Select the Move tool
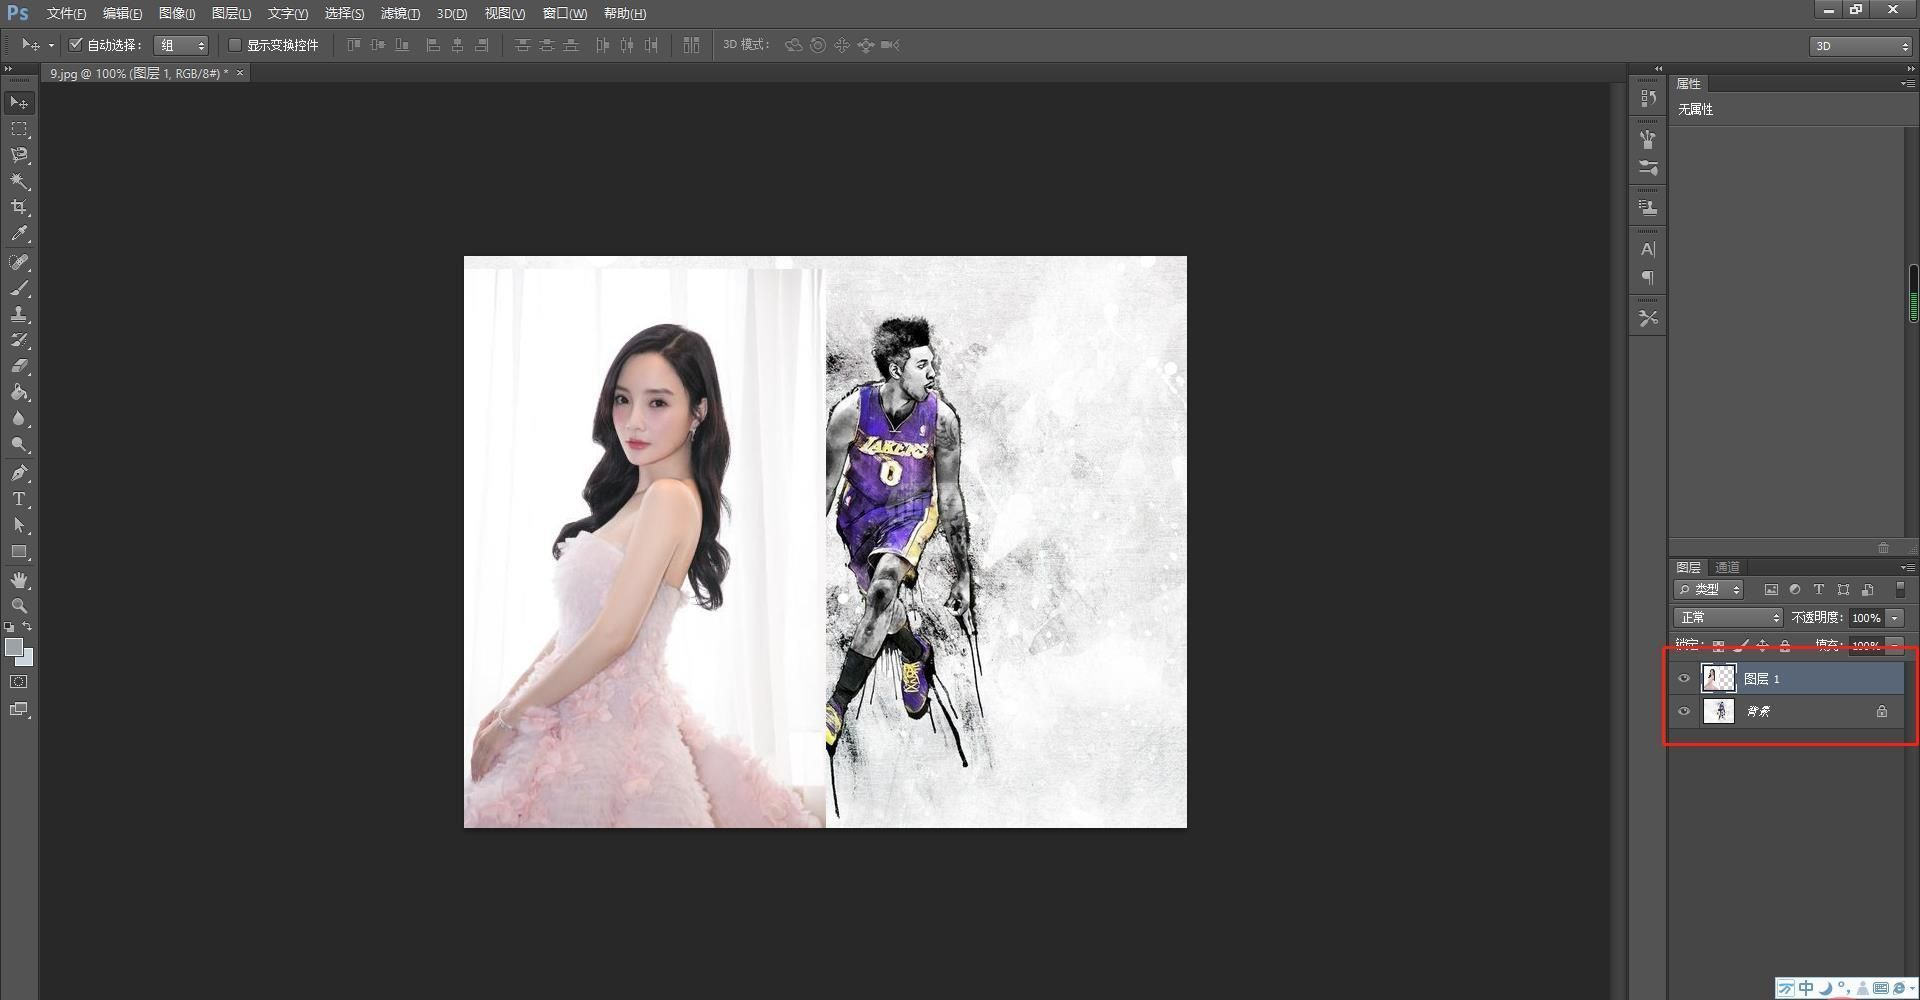The width and height of the screenshot is (1920, 1000). click(x=19, y=103)
